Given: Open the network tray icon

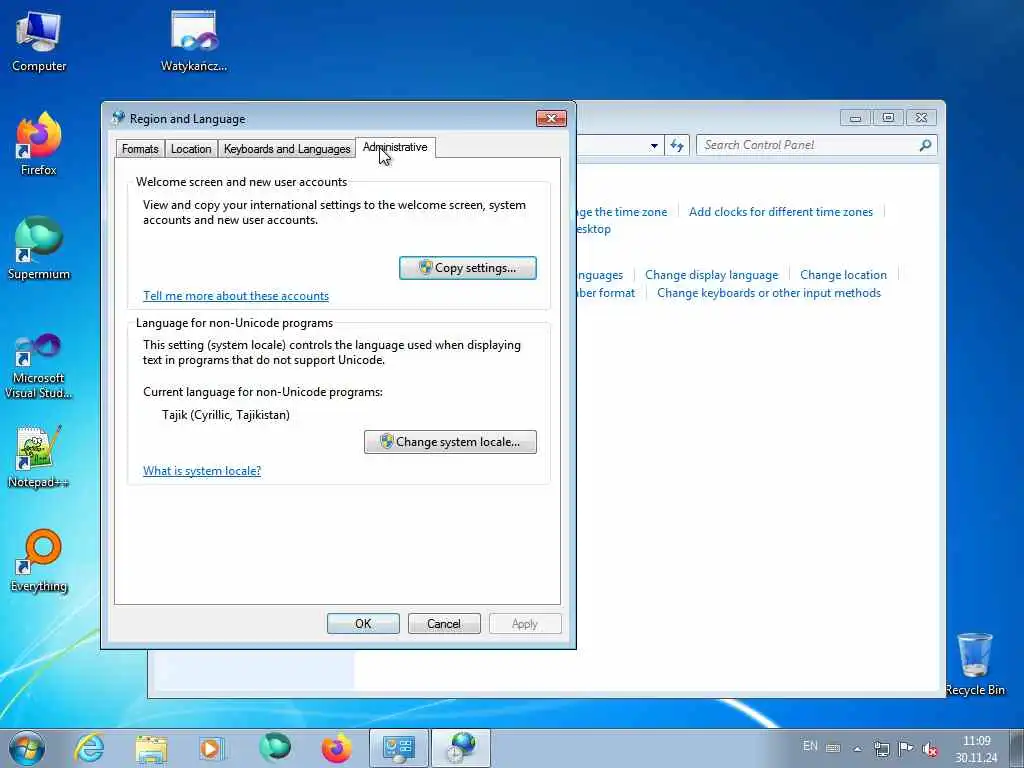Looking at the screenshot, I should (882, 749).
